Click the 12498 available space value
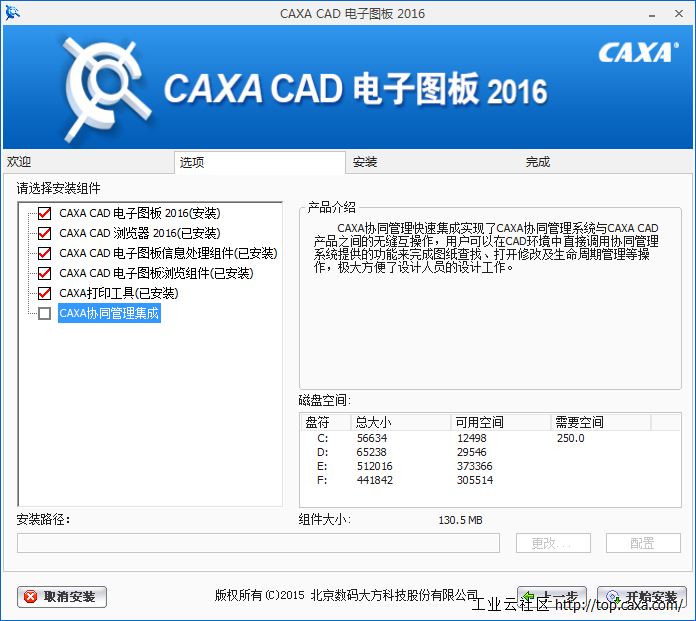 click(x=471, y=438)
